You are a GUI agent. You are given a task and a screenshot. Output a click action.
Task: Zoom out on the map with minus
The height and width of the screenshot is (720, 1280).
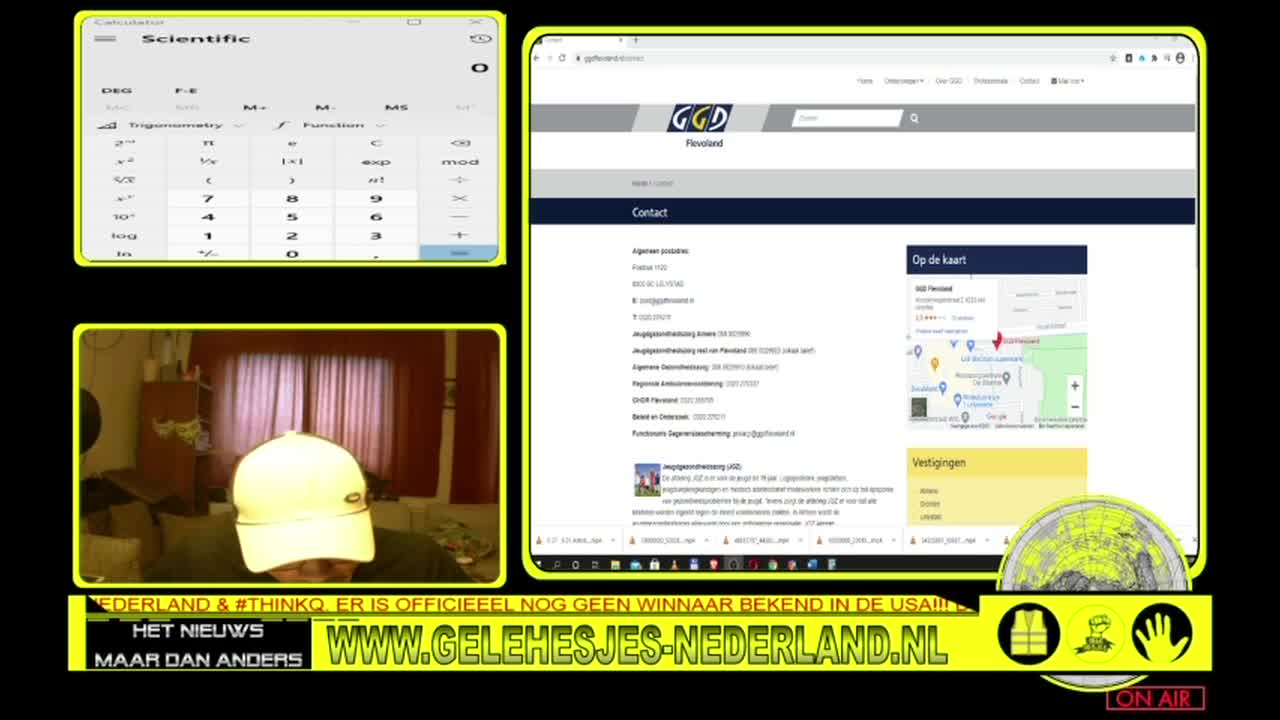click(x=1075, y=406)
